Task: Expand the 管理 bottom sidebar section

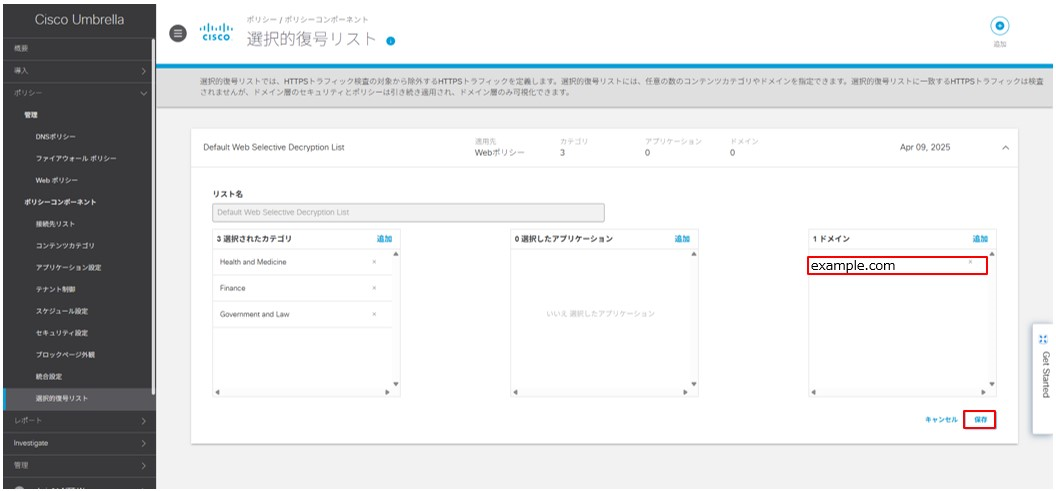Action: [143, 465]
